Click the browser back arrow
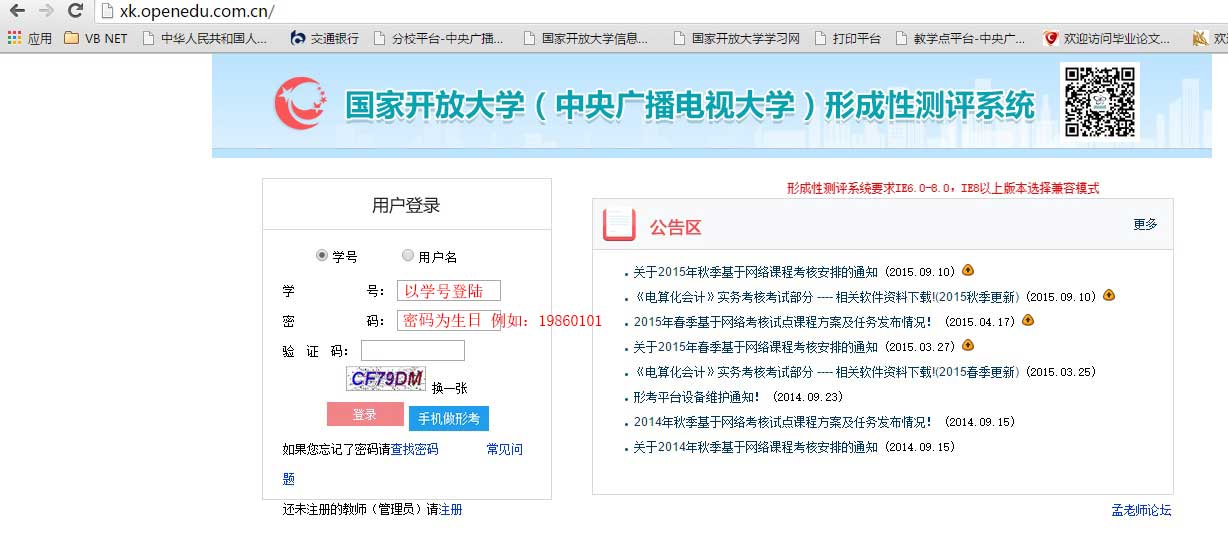Image resolution: width=1228 pixels, height=556 pixels. tap(17, 11)
